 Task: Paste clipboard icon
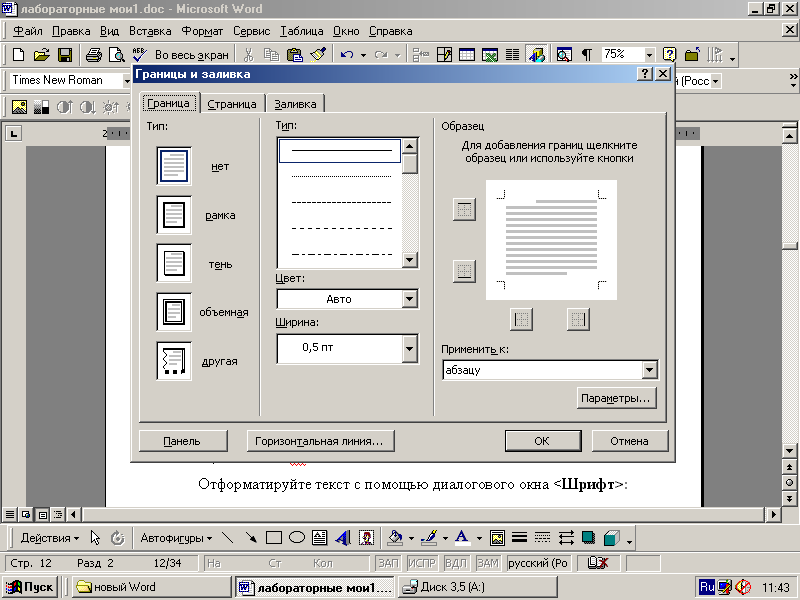294,54
